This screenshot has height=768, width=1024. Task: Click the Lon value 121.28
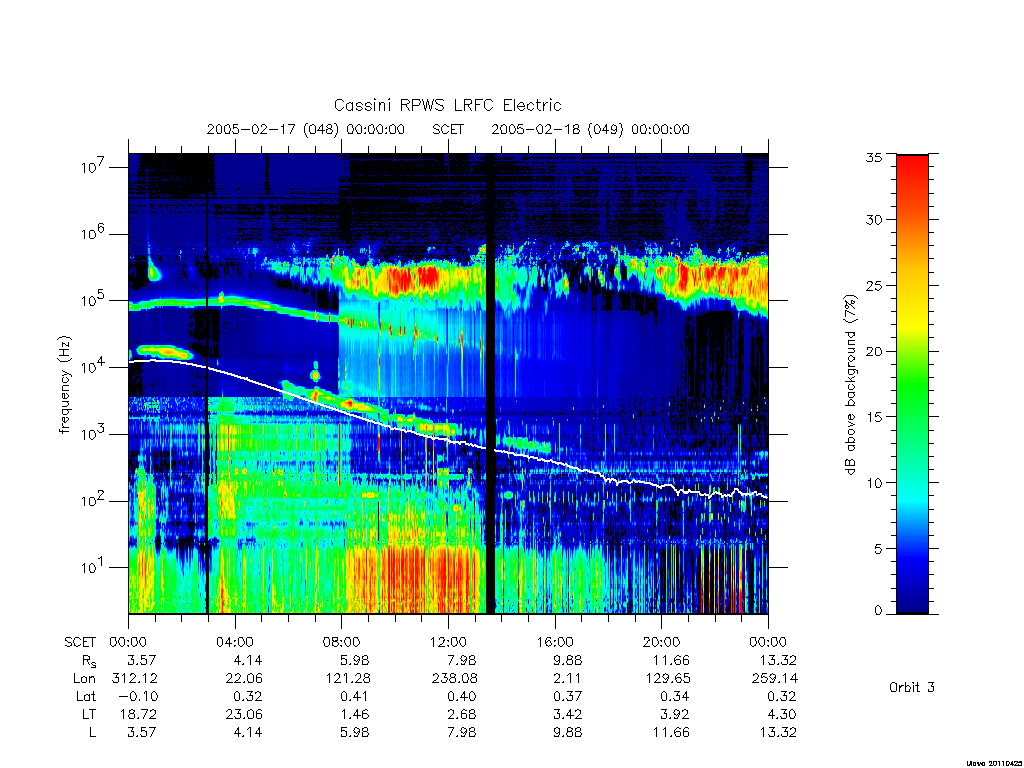click(347, 679)
